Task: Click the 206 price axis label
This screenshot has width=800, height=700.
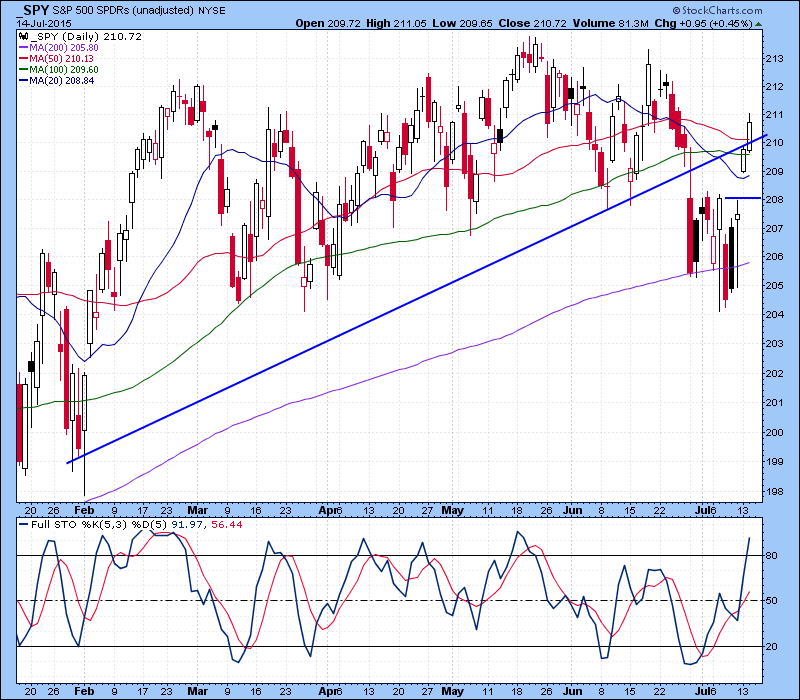Action: (x=774, y=256)
